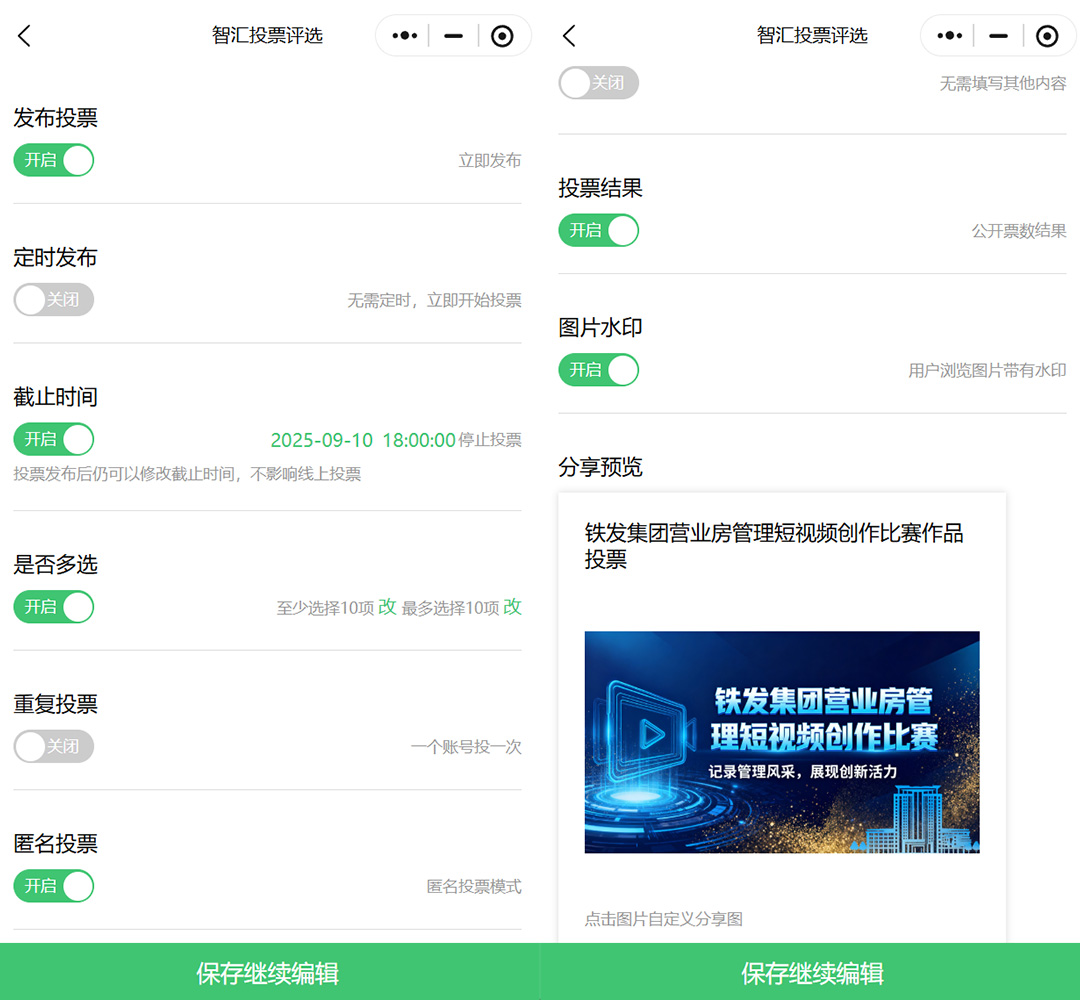
Task: Click circular target icon in right panel header
Action: click(1047, 36)
